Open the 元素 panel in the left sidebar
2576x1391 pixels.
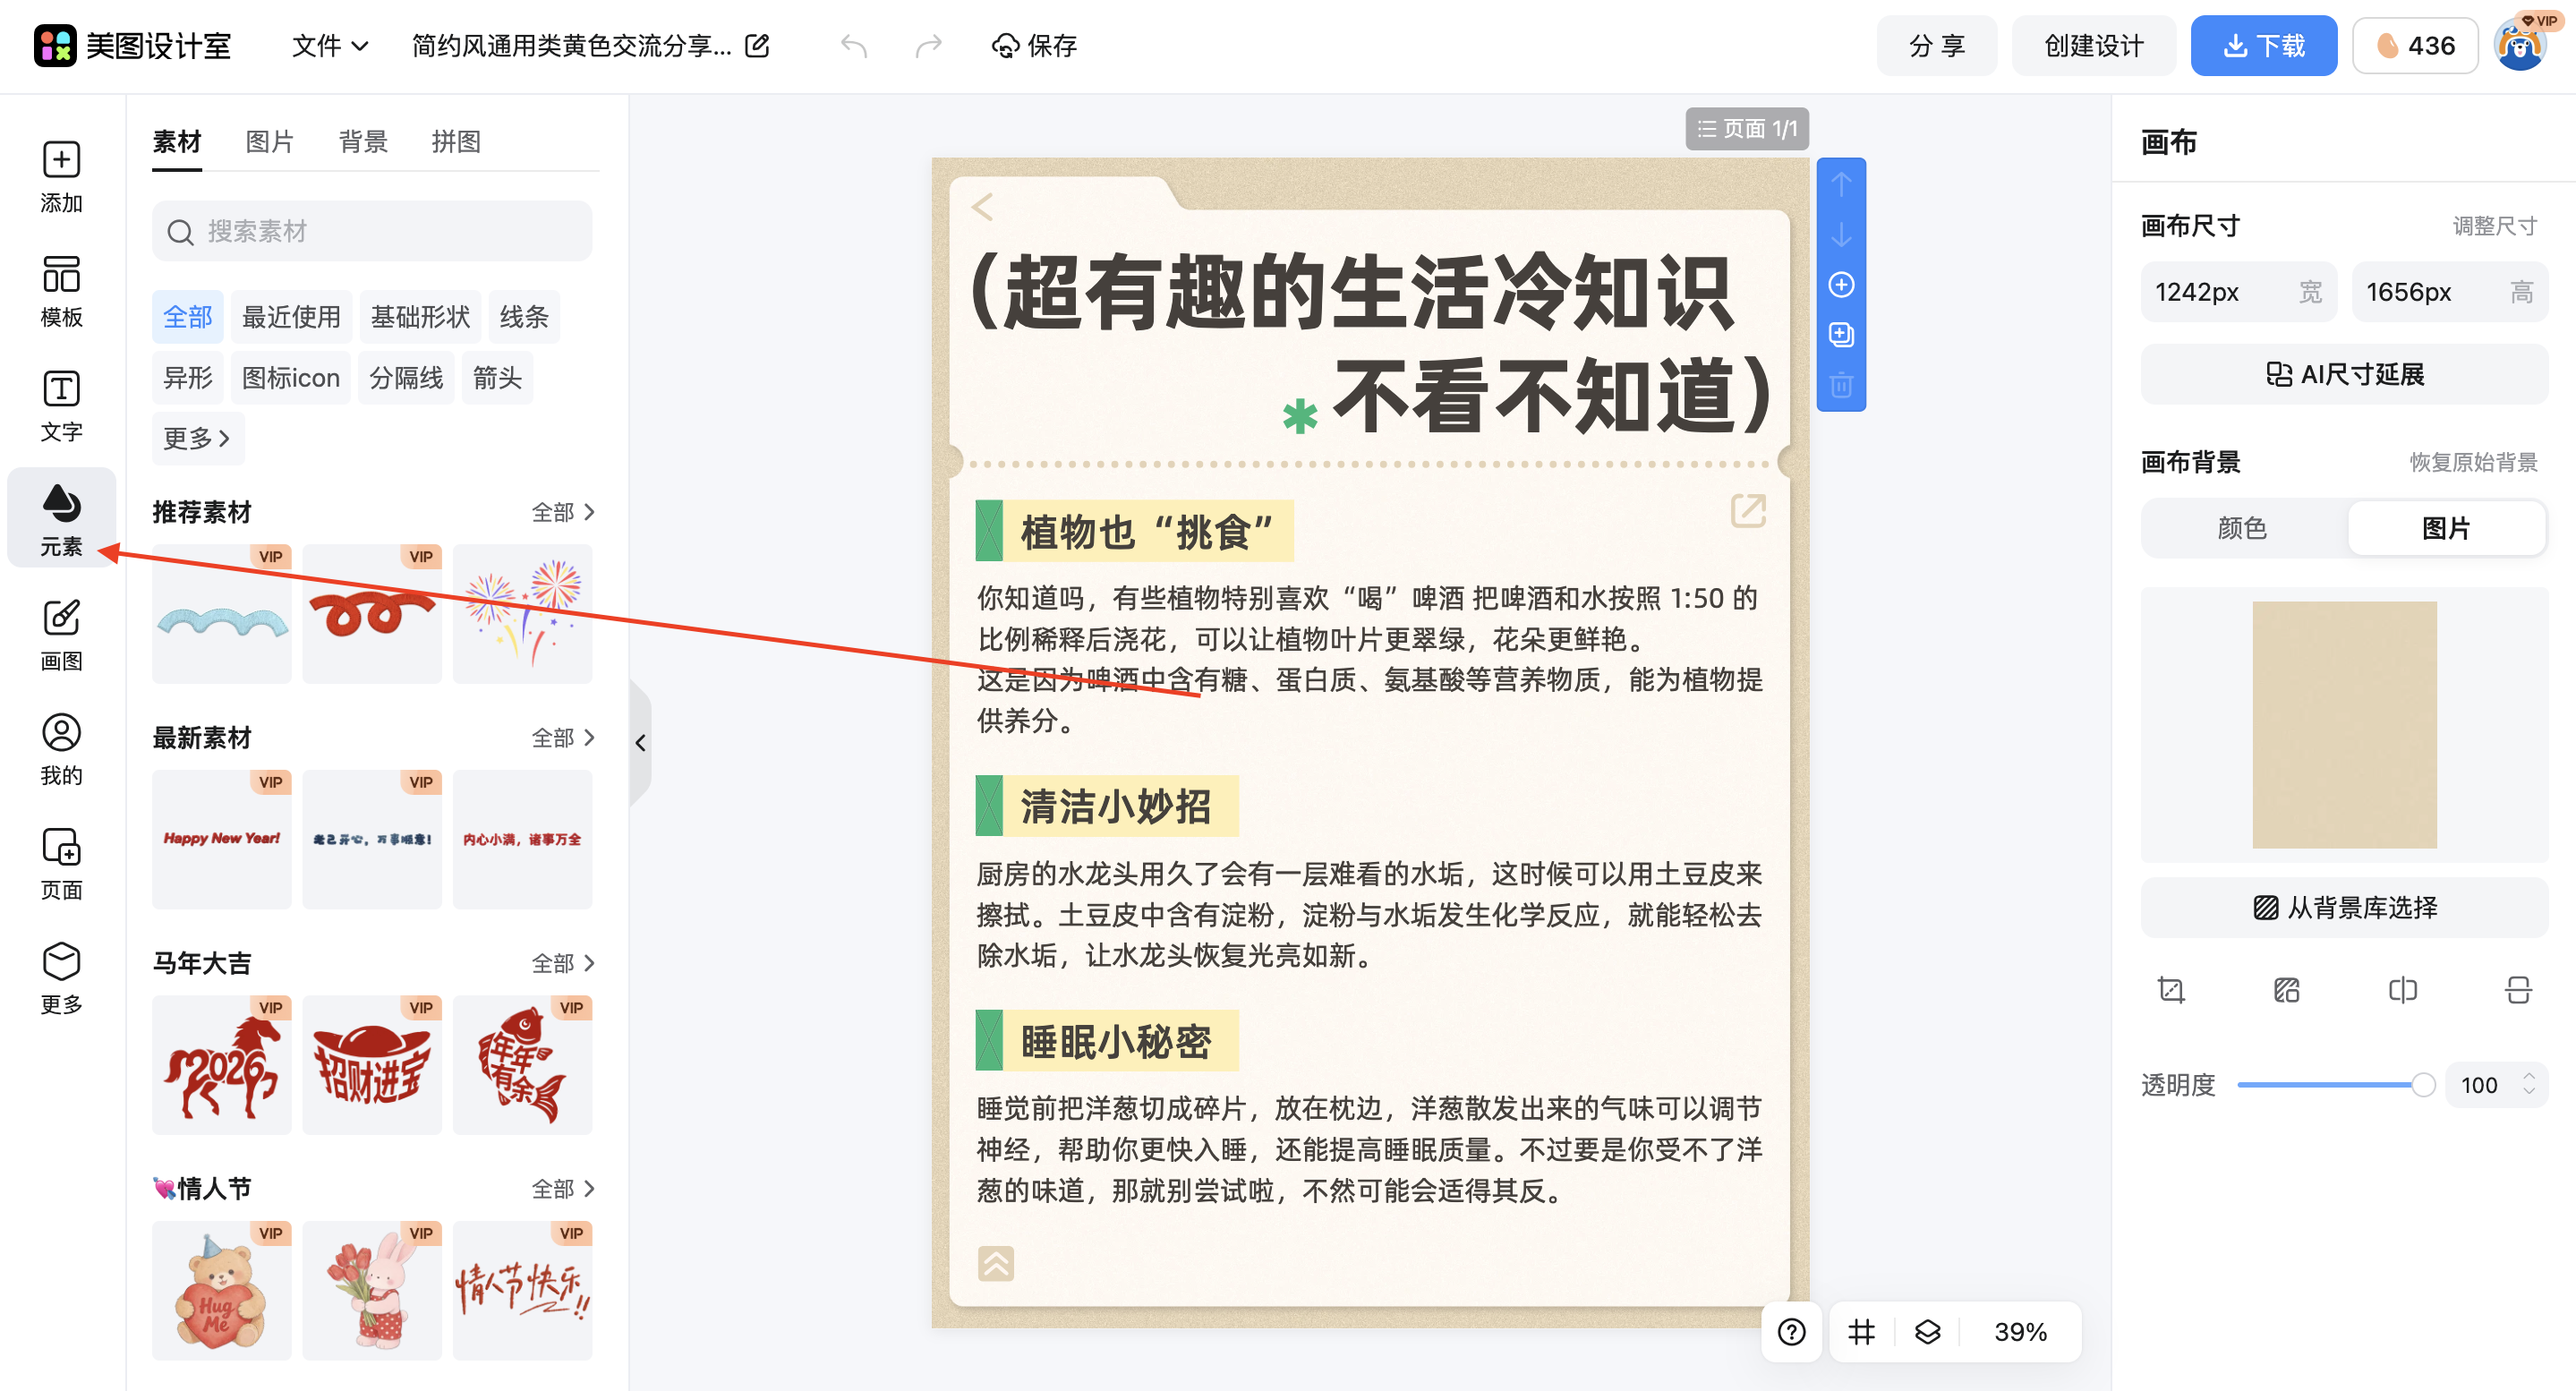click(62, 518)
